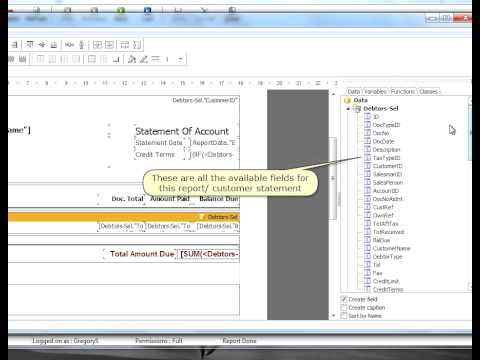Click the Same Width toolbar icon
480x360 pixels.
125,44
